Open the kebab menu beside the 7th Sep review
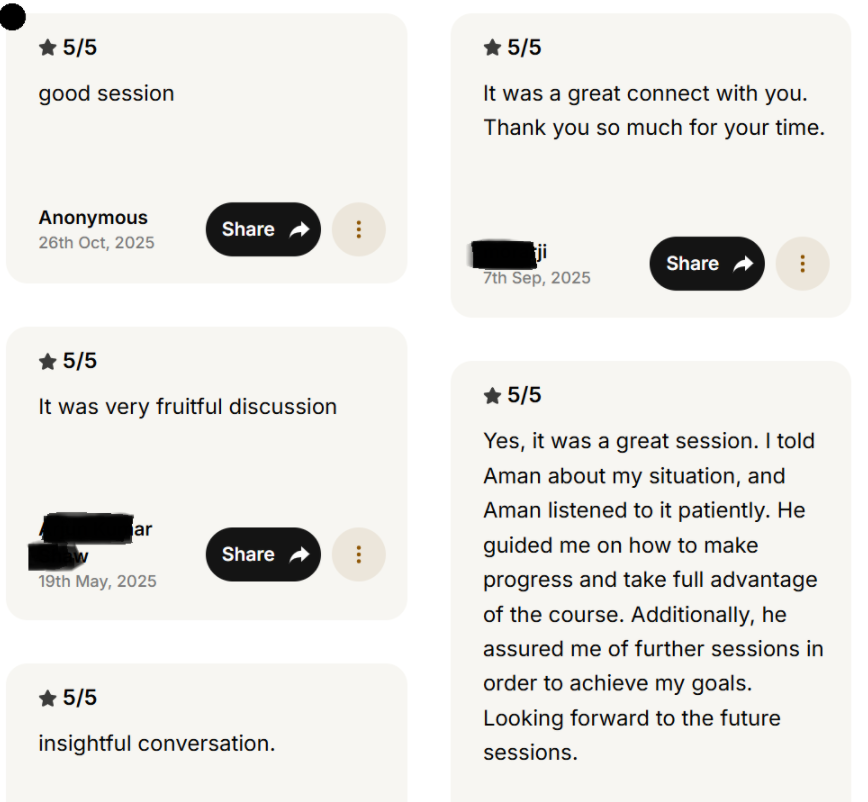 point(803,263)
